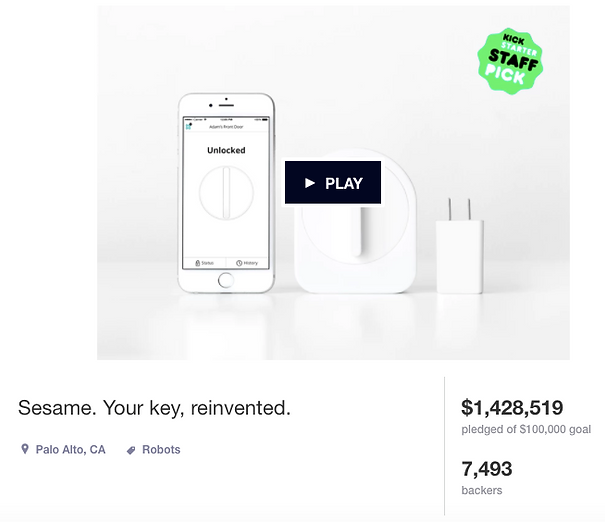This screenshot has height=522, width=605.
Task: Click the play triangle icon
Action: [310, 183]
